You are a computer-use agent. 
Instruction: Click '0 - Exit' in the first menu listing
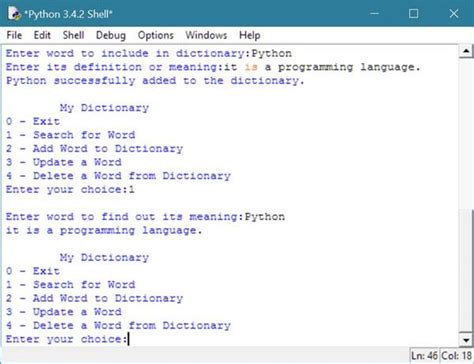[33, 121]
